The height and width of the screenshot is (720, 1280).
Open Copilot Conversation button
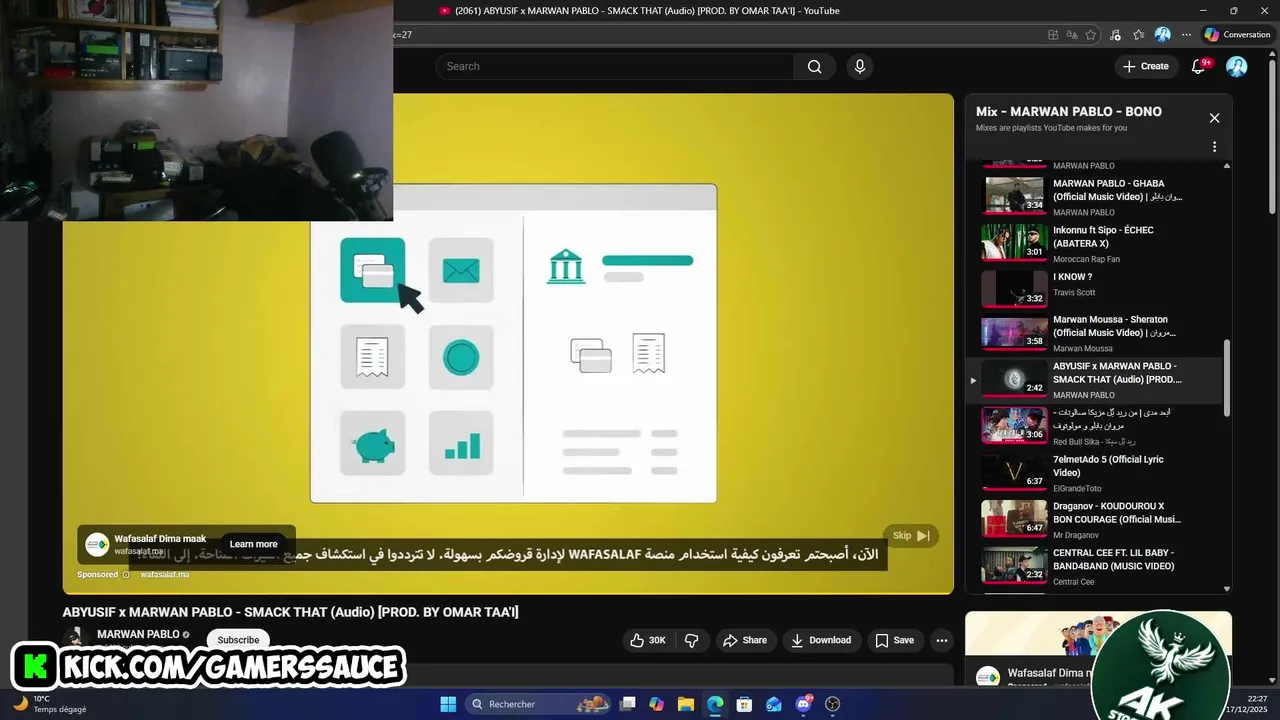click(x=1237, y=34)
